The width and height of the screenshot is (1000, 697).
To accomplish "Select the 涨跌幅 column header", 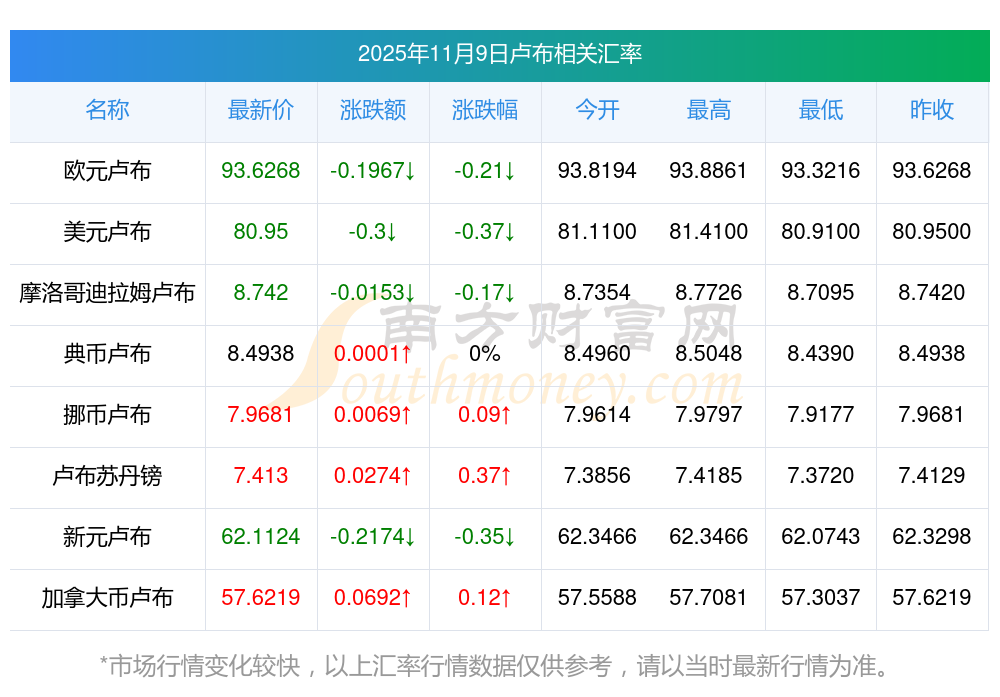I will pos(484,110).
